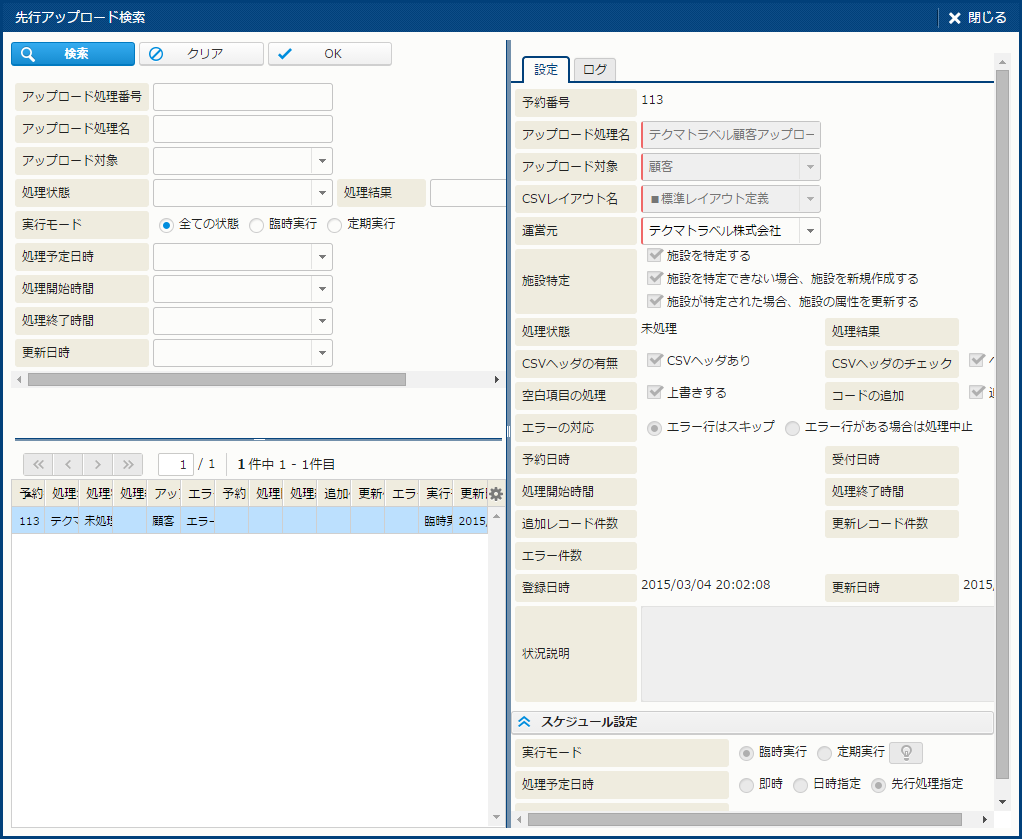The width and height of the screenshot is (1022, 839).
Task: Collapse the スケジュール設定 section
Action: pos(524,722)
